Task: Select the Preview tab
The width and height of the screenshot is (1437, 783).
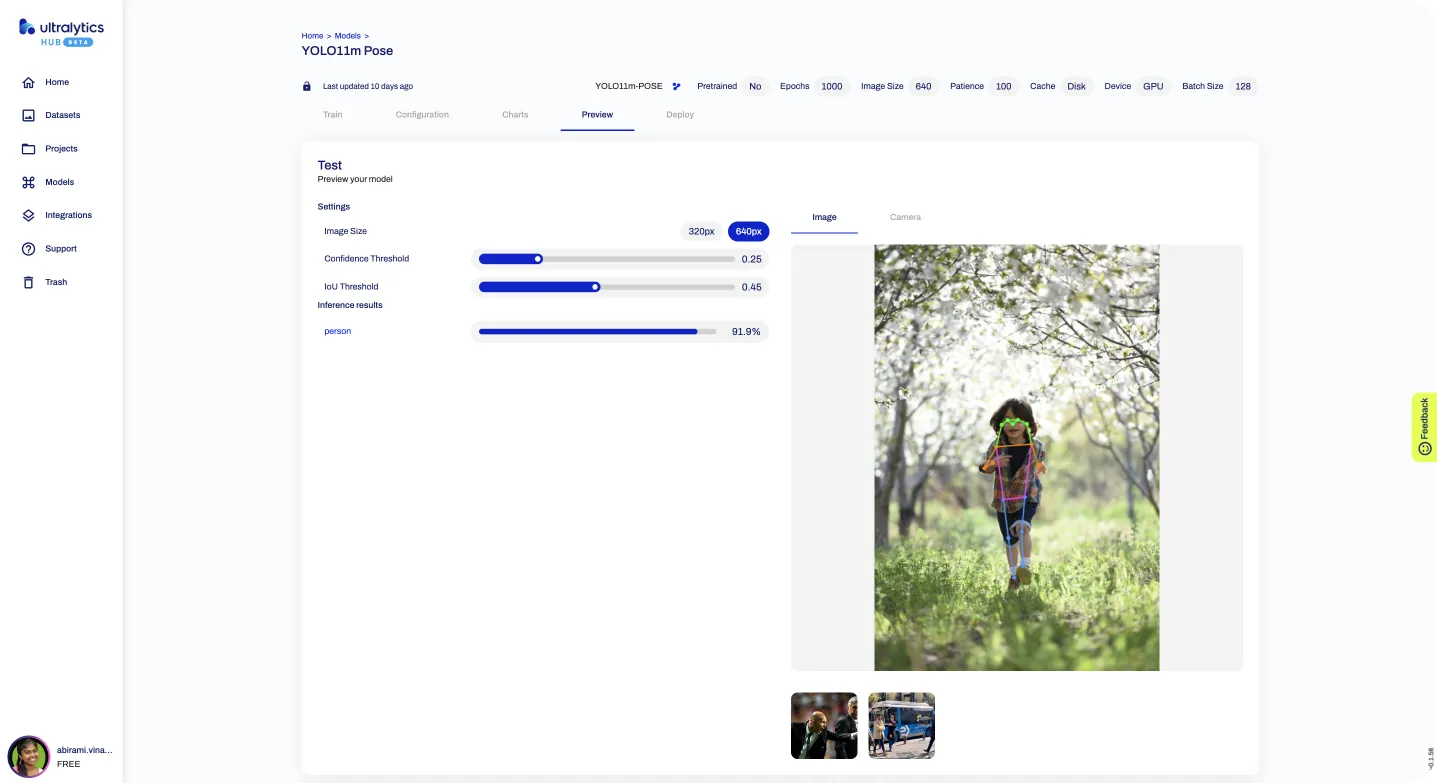Action: coord(597,115)
